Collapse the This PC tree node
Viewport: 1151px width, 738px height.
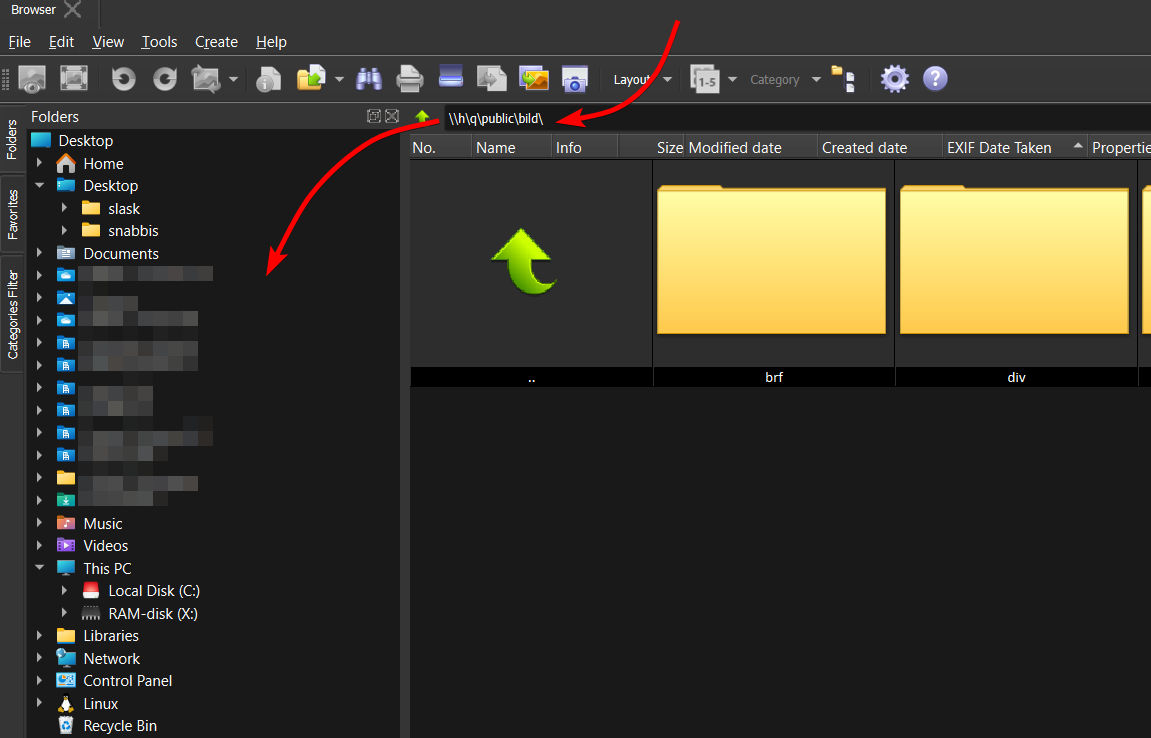click(x=40, y=568)
